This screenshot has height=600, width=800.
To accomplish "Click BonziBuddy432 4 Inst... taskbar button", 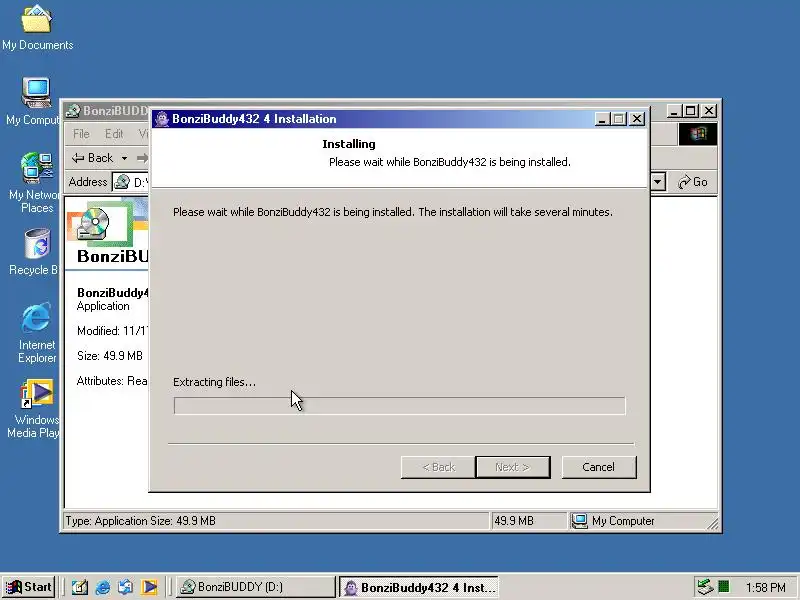I will [418, 587].
